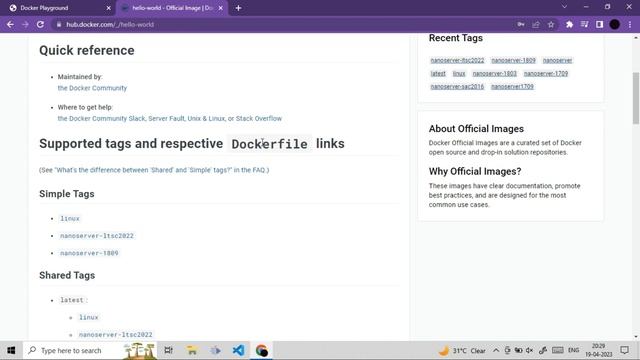
Task: Click the volume muted icon in tray
Action: tap(529, 351)
